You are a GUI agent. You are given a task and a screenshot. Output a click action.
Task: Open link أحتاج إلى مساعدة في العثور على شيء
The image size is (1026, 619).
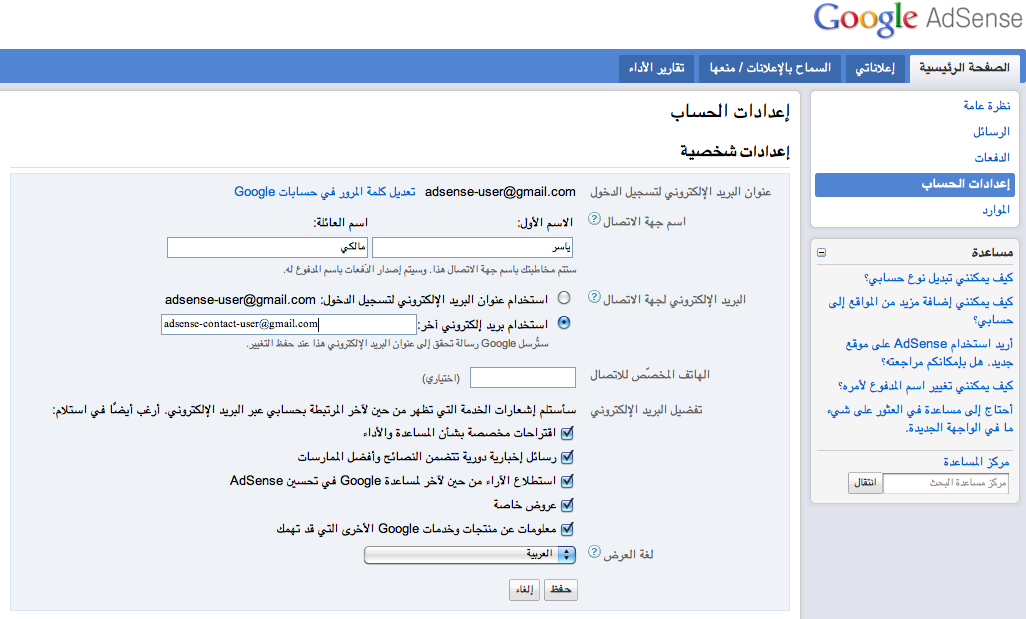(920, 419)
